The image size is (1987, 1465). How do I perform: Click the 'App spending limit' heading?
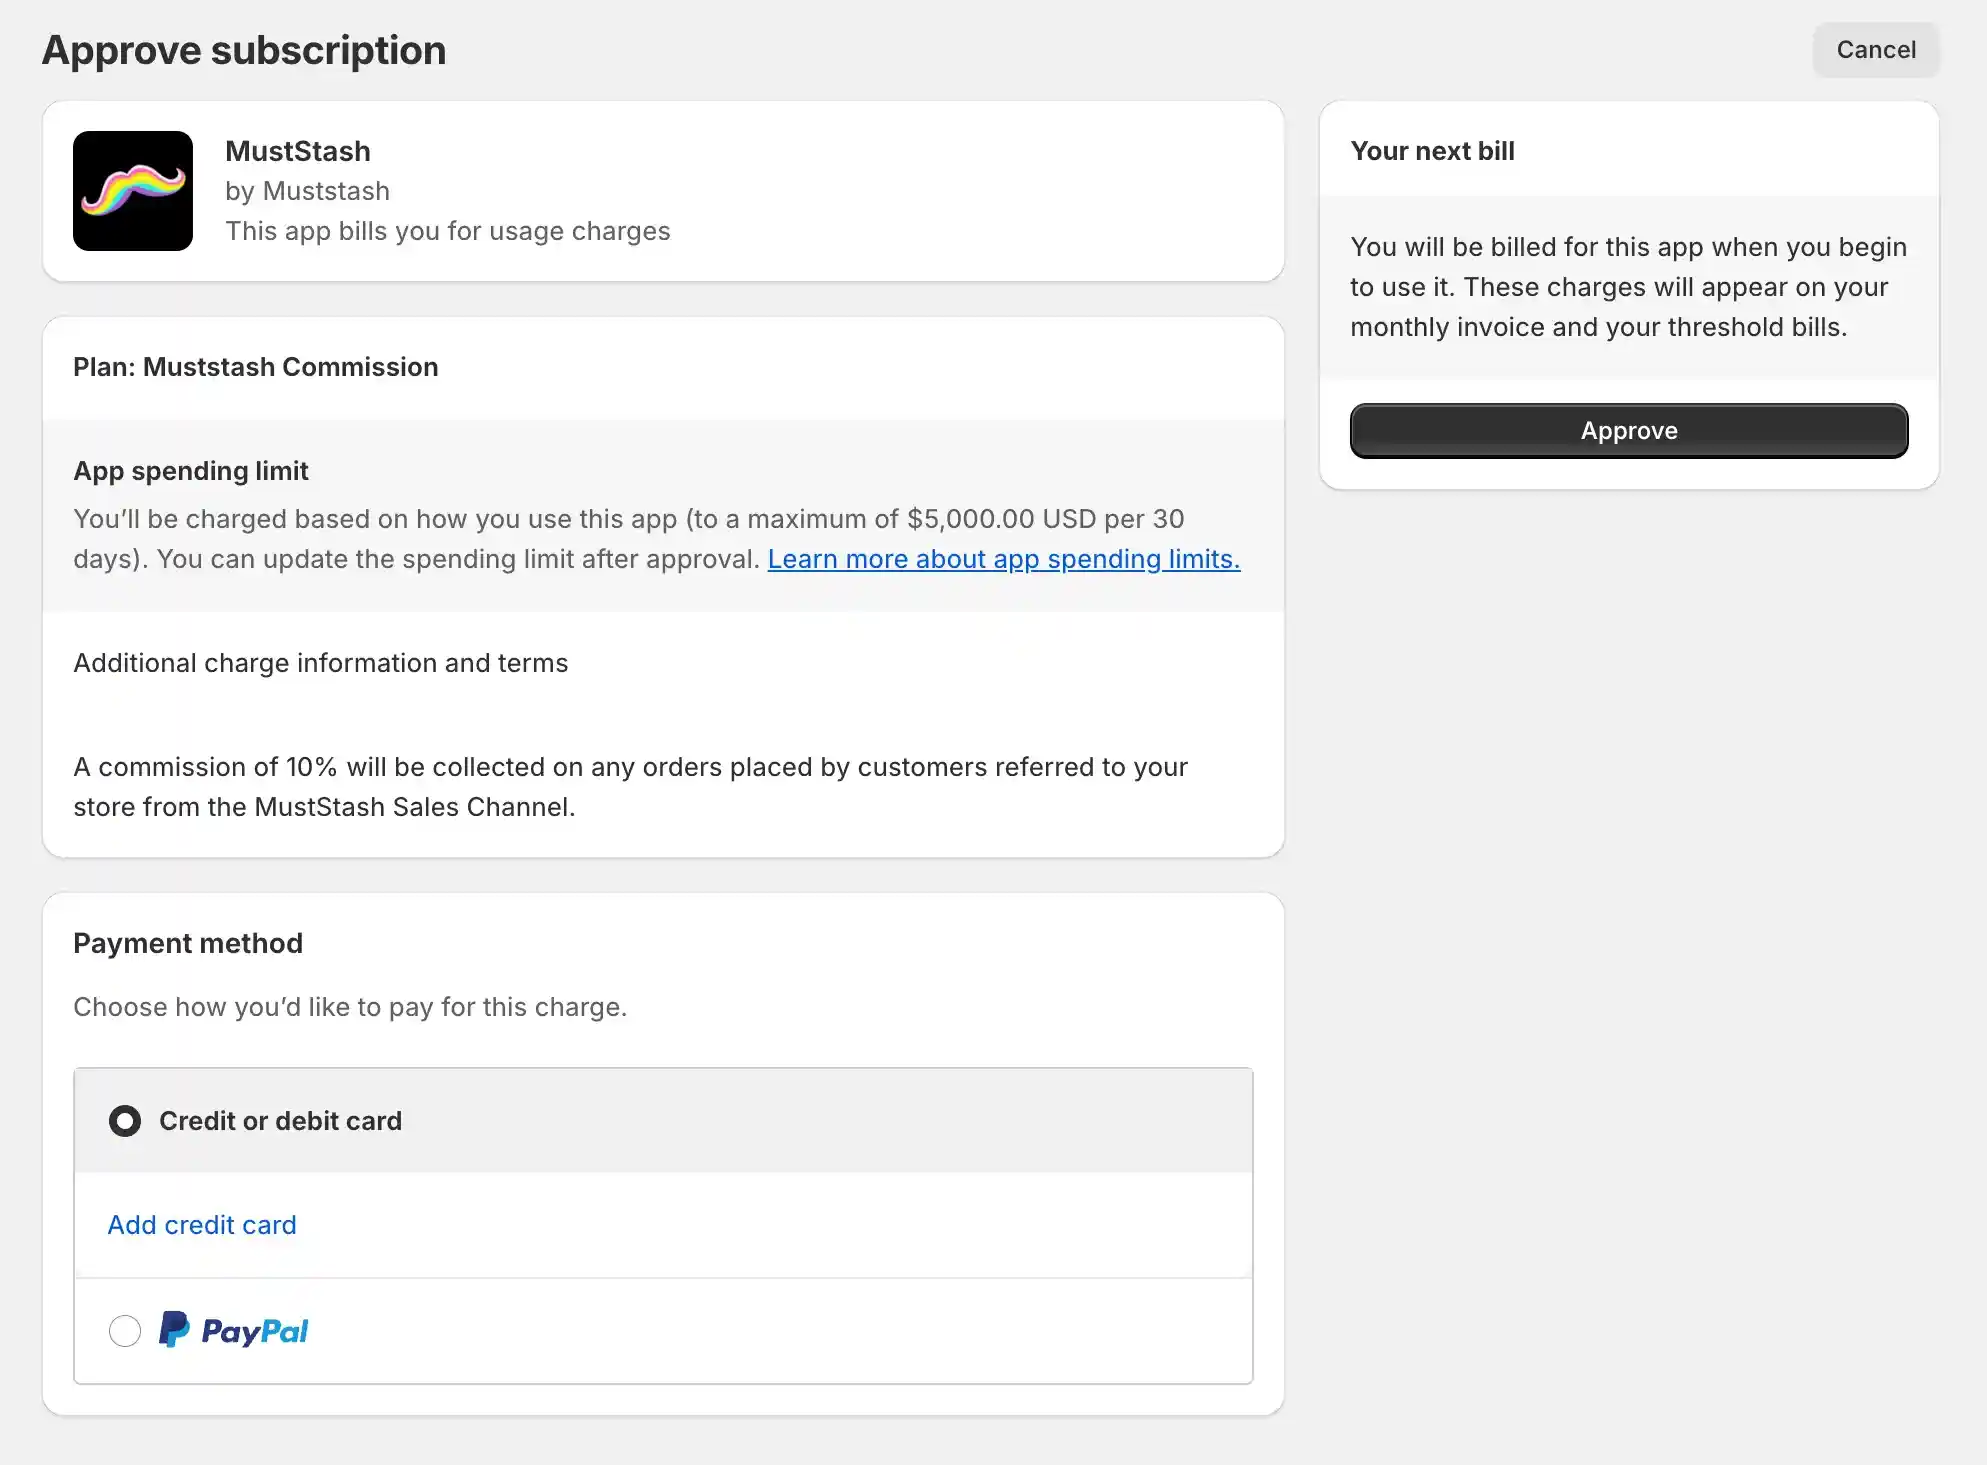pyautogui.click(x=191, y=471)
